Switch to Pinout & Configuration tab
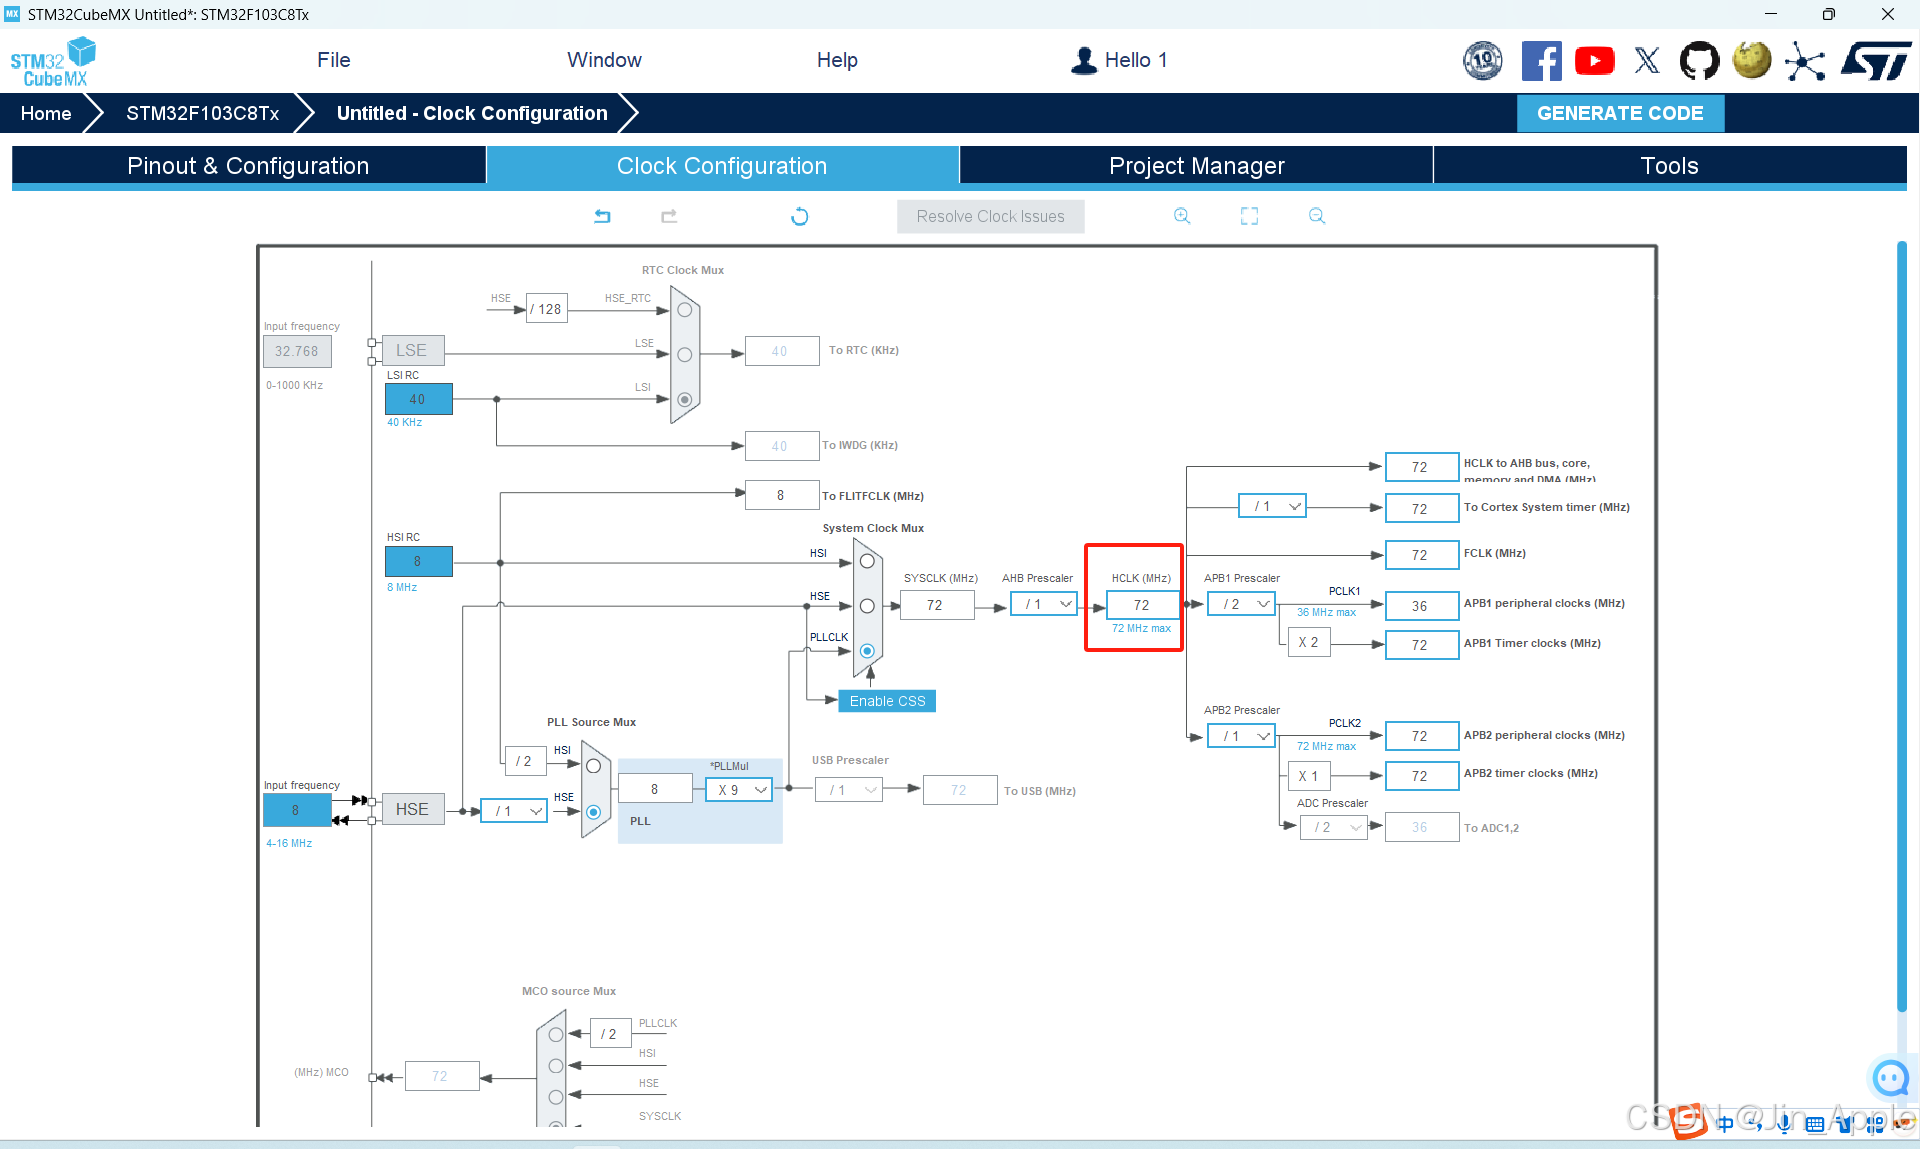The height and width of the screenshot is (1149, 1920). tap(248, 166)
